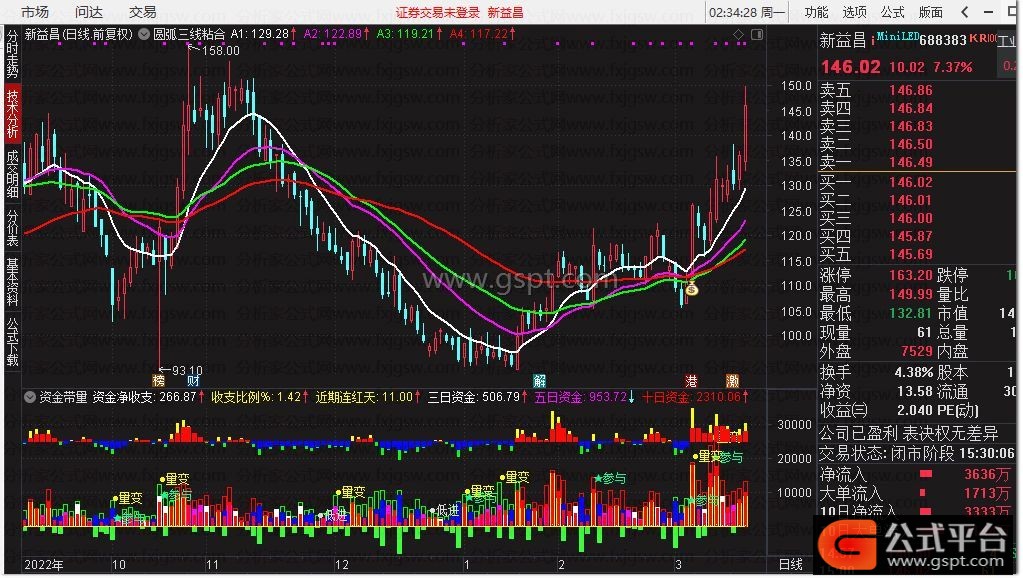Click the 激 event marker on chart
Viewport: 1023px width, 578px height.
point(733,380)
